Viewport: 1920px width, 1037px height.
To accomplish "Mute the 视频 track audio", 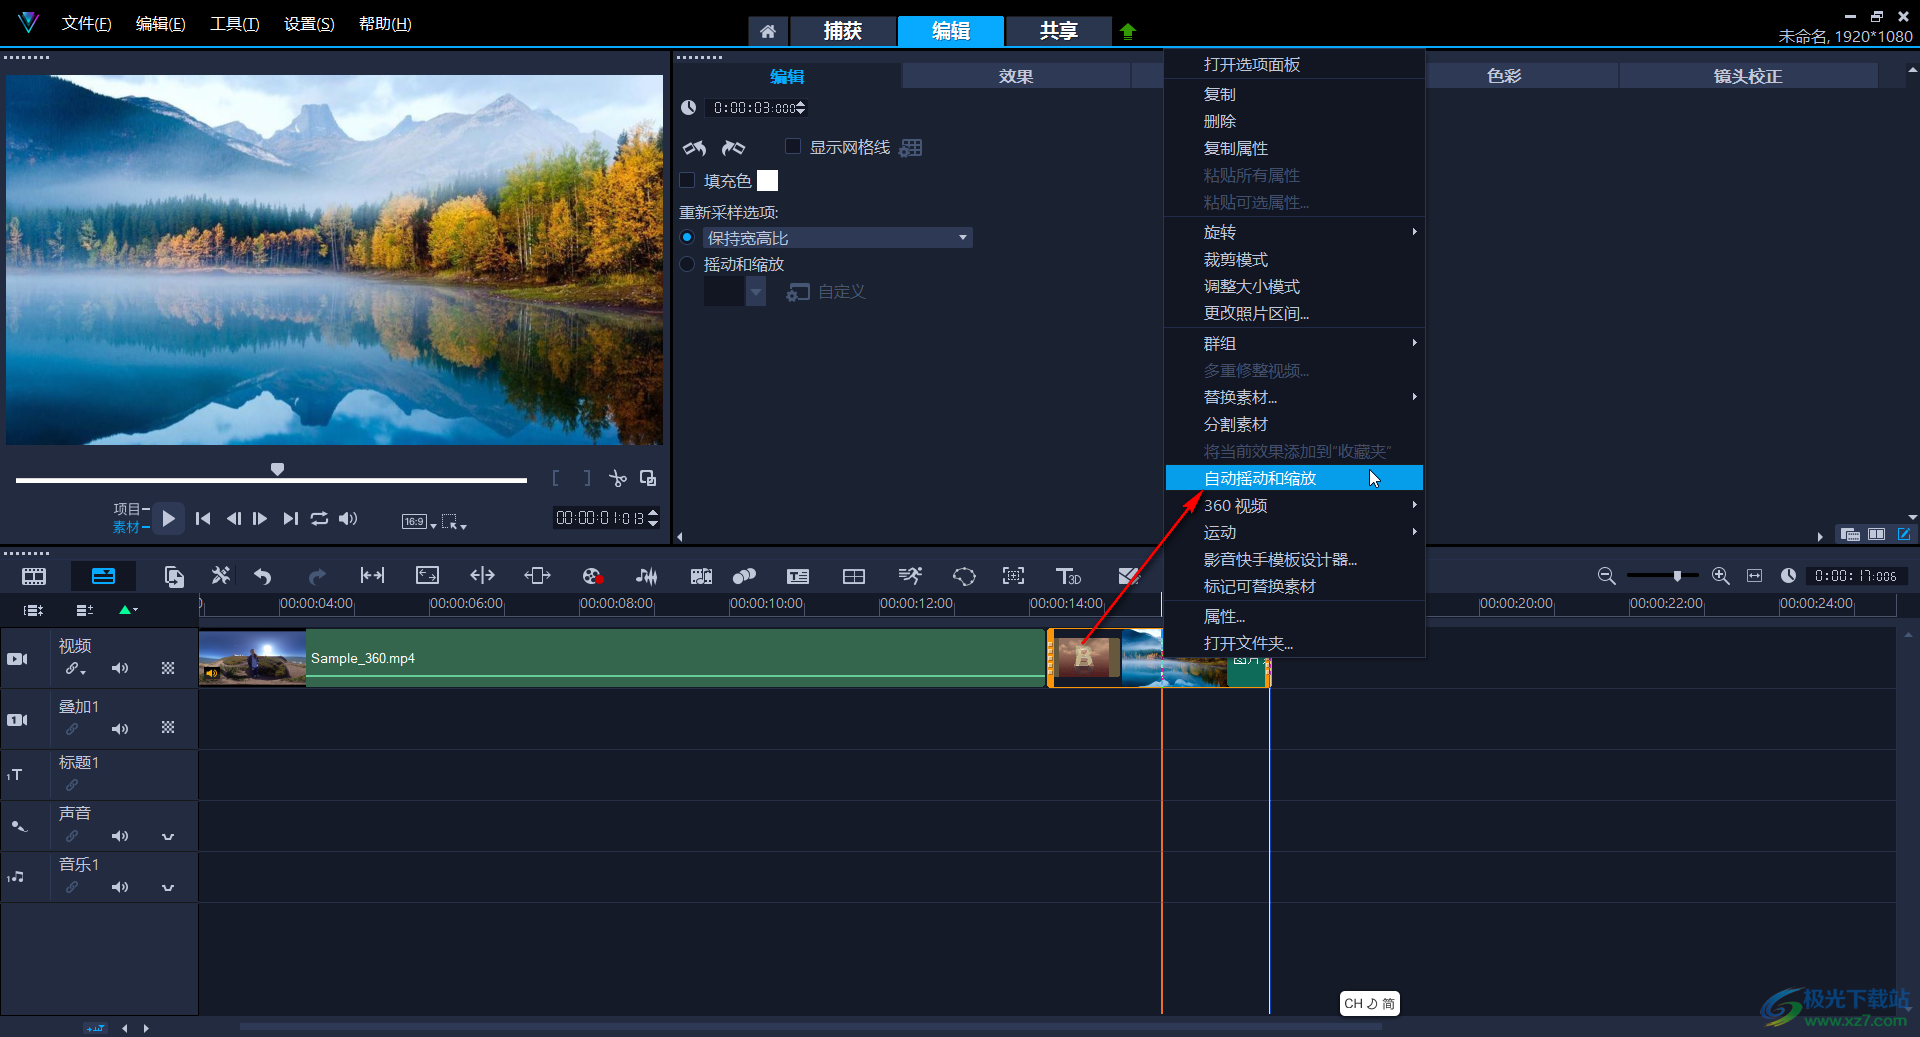I will (120, 668).
